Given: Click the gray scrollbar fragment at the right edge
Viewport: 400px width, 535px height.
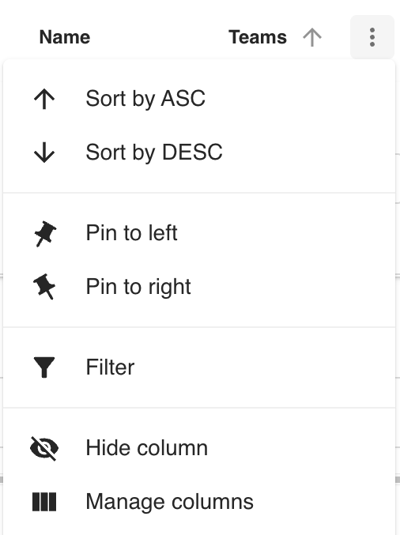Looking at the screenshot, I should 398,480.
